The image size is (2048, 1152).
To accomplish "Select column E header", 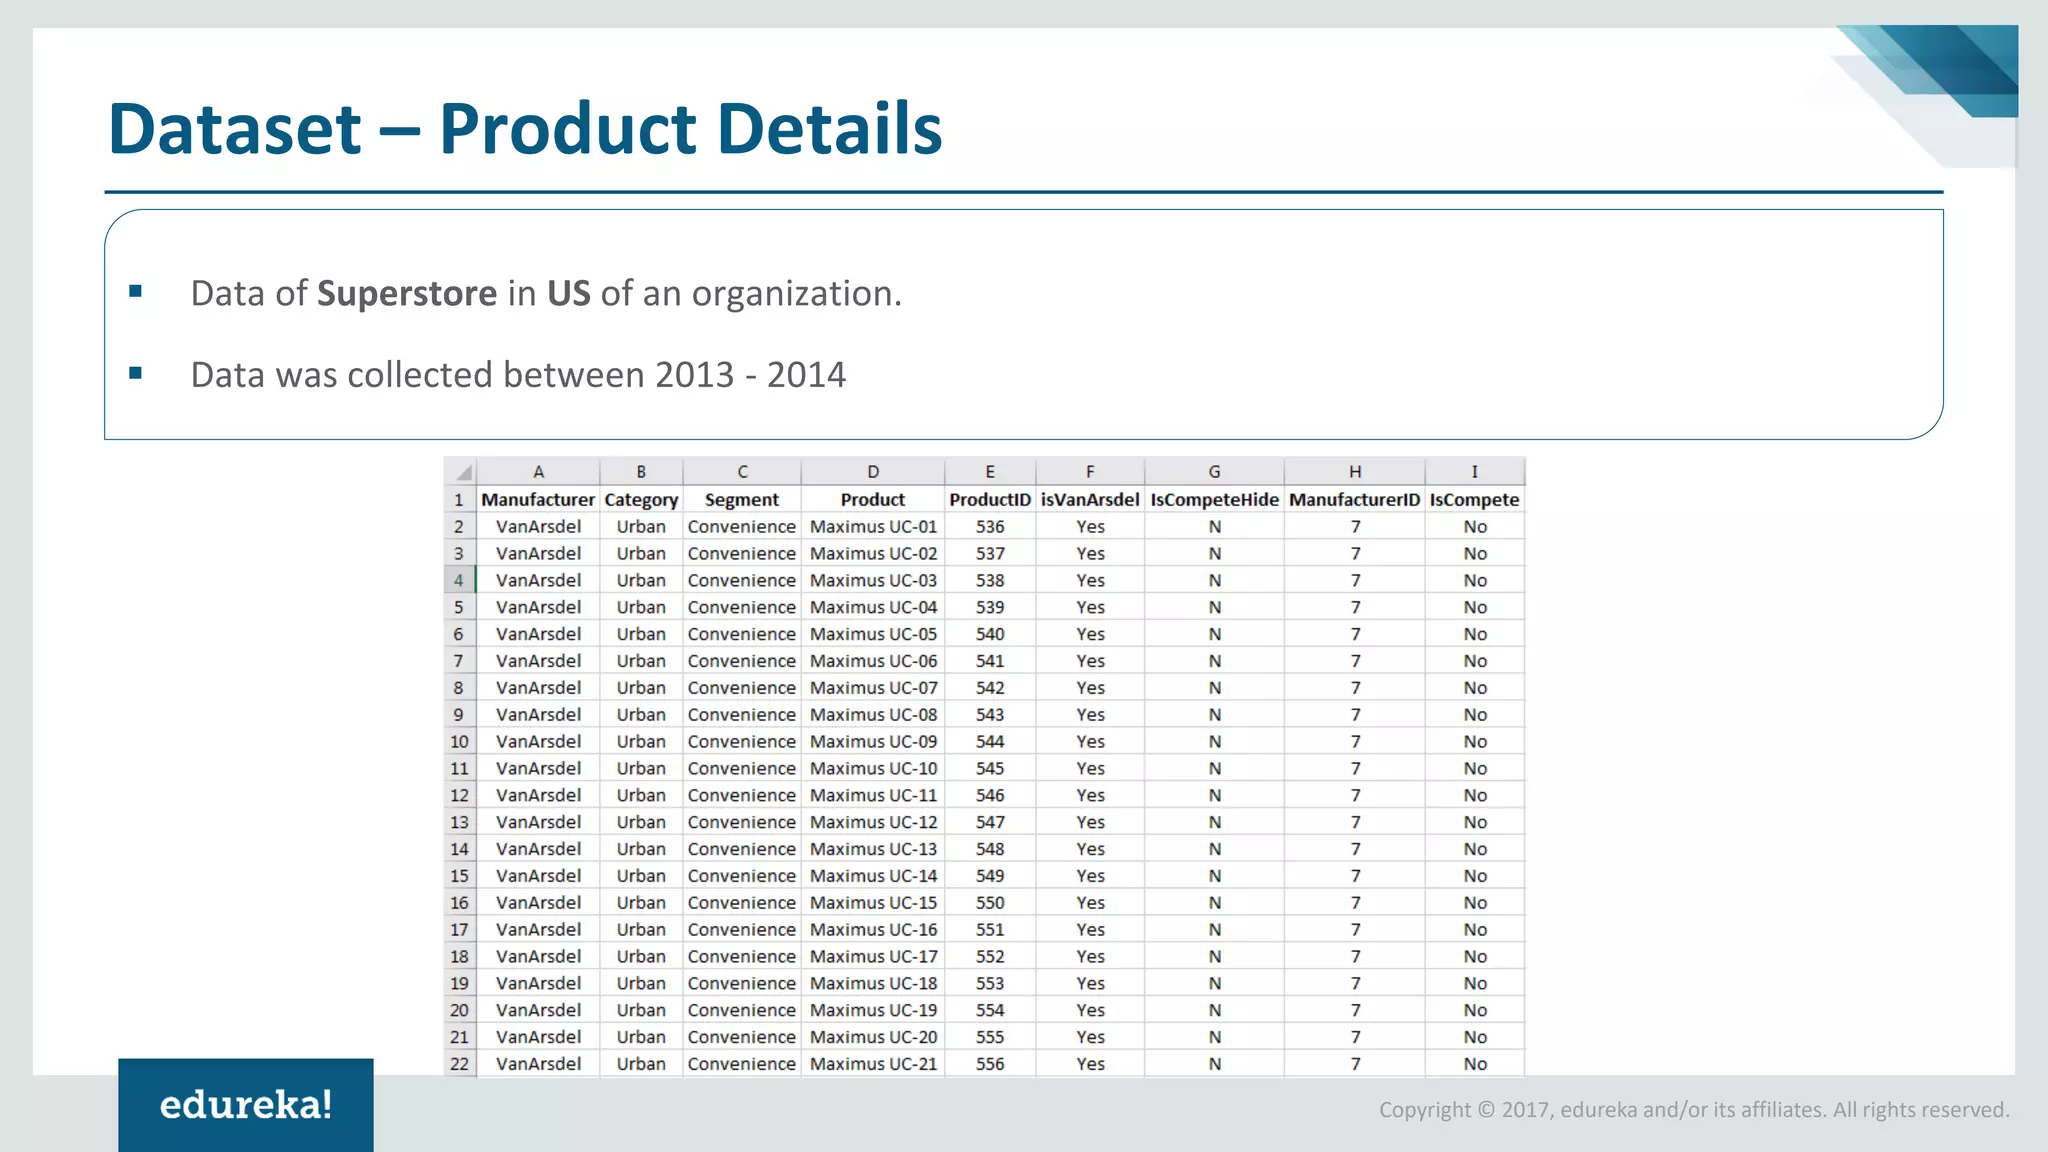I will click(990, 472).
